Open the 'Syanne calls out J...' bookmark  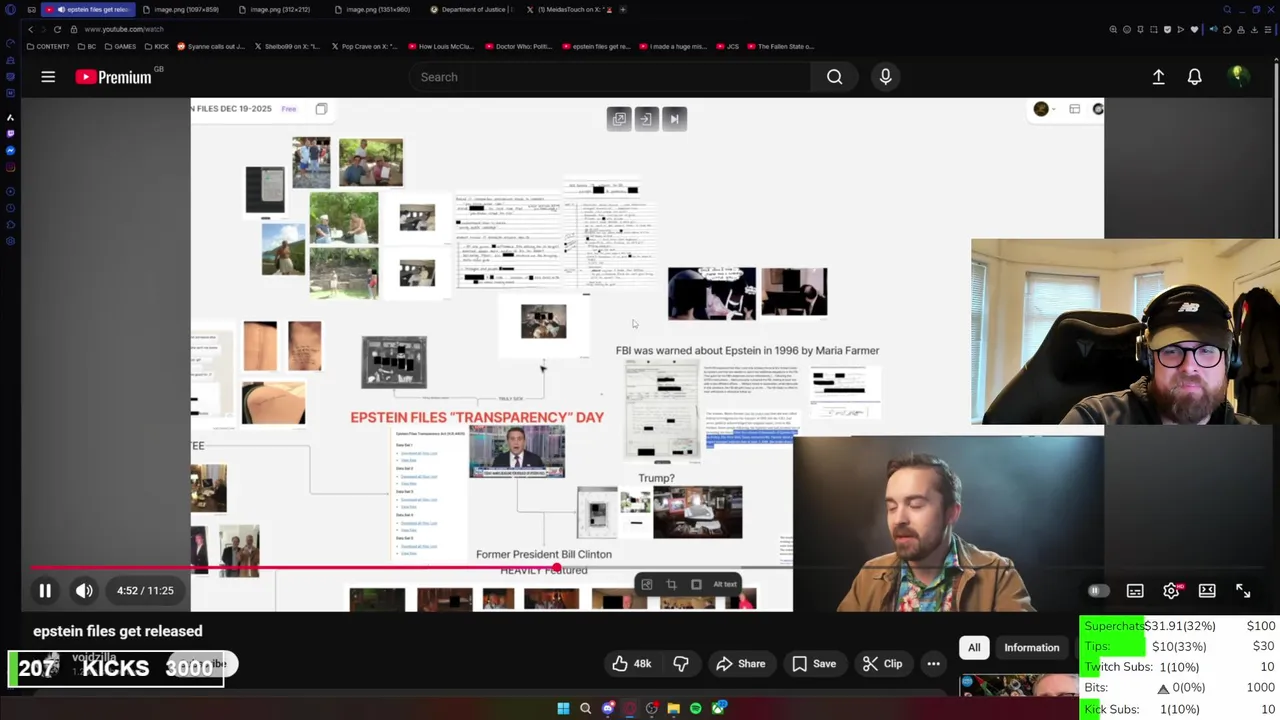211,46
